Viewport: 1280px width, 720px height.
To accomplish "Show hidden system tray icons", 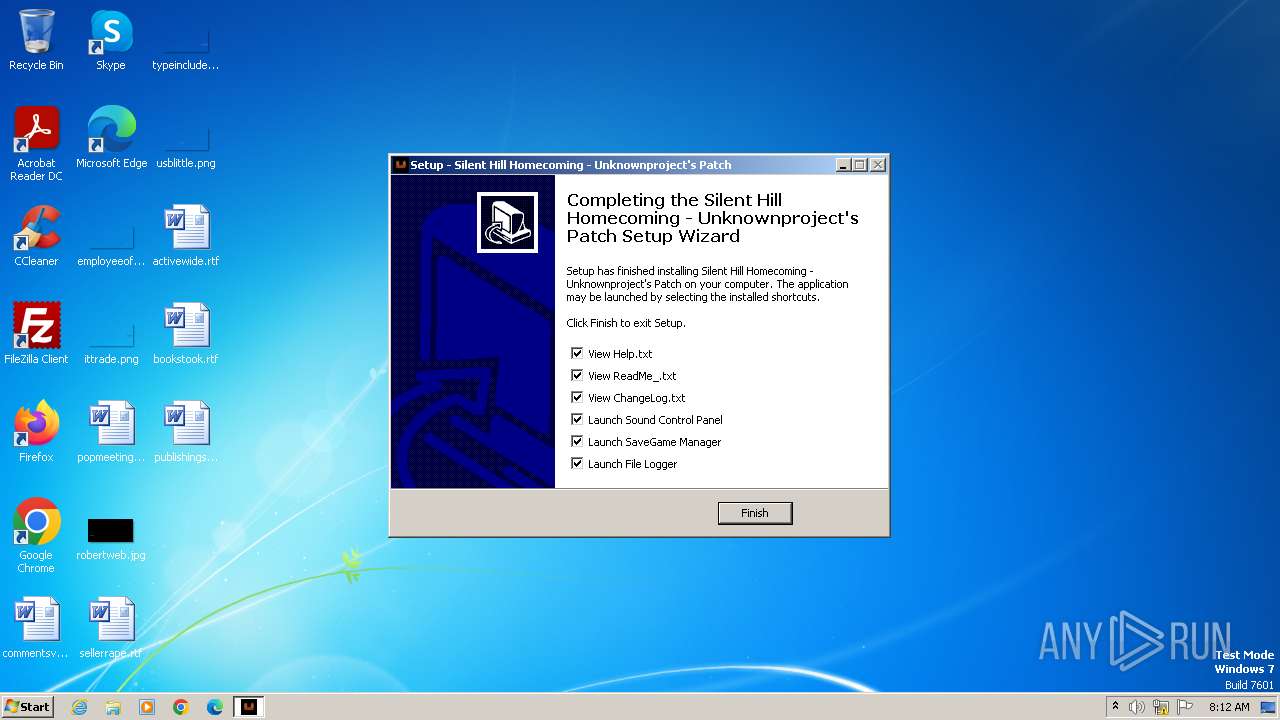I will 1115,707.
